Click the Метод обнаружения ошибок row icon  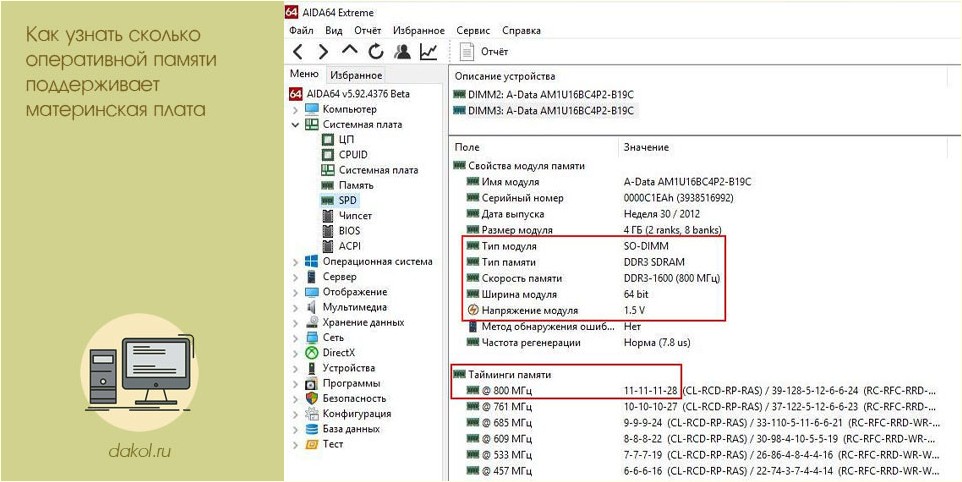point(472,326)
